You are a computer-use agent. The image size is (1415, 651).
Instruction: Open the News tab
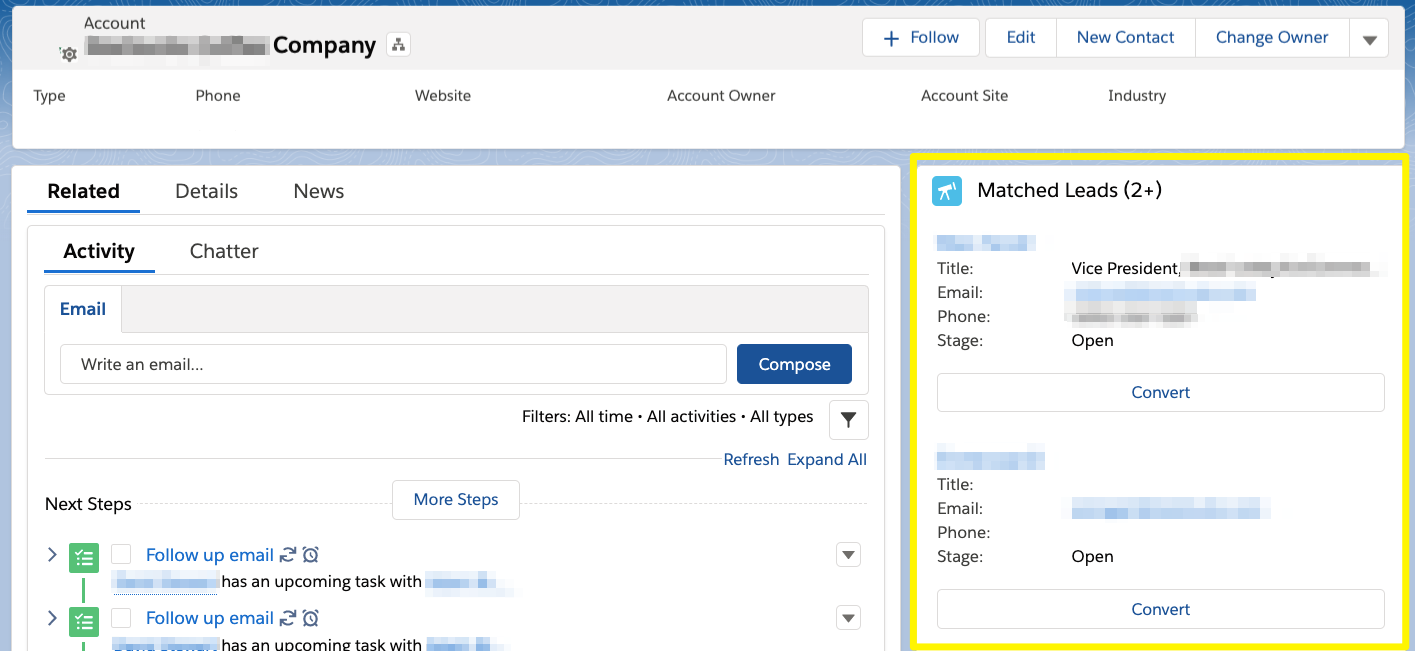[x=319, y=191]
